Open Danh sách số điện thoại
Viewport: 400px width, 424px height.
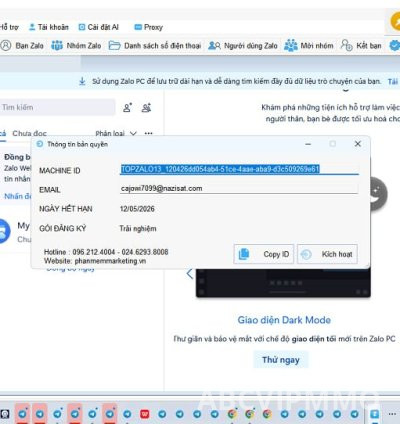[155, 45]
